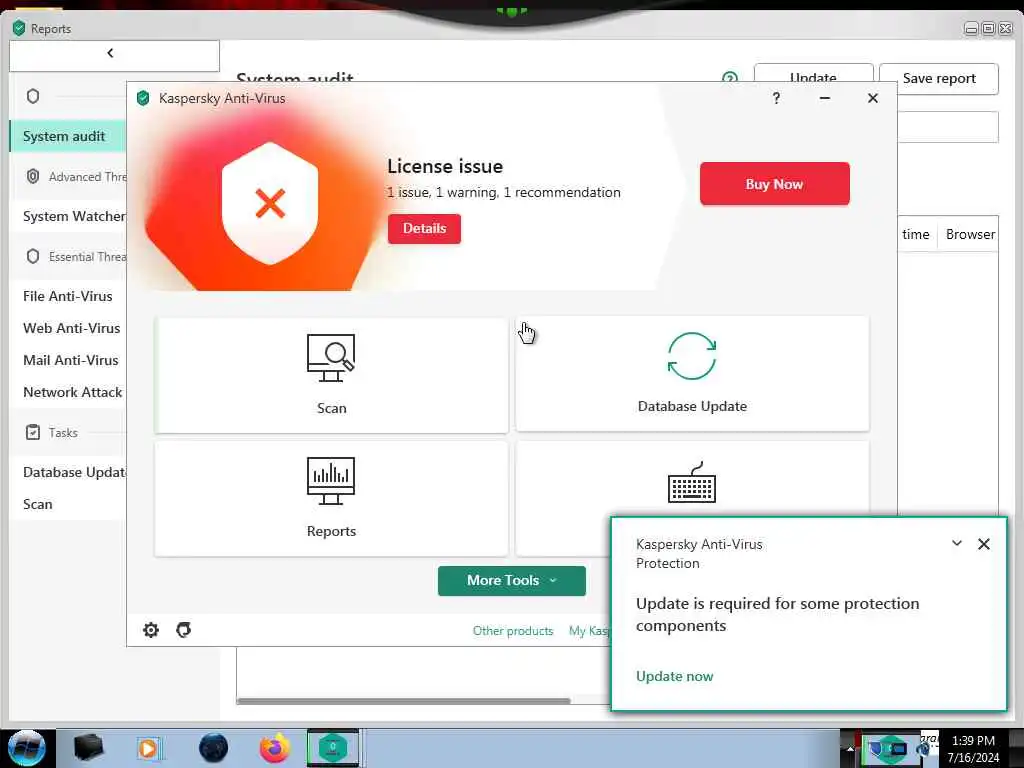This screenshot has height=768, width=1024.
Task: Open Firefox from the taskbar
Action: (275, 748)
